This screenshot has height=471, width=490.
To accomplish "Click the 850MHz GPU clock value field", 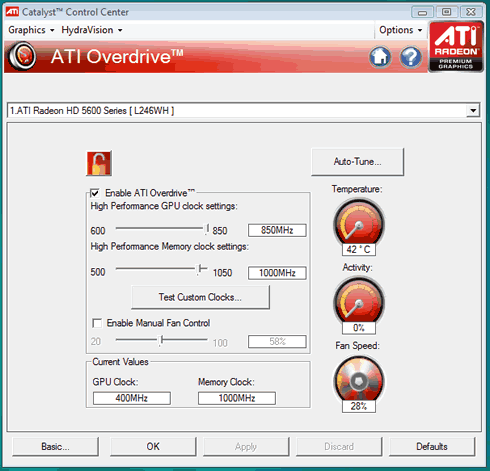I will [x=277, y=230].
